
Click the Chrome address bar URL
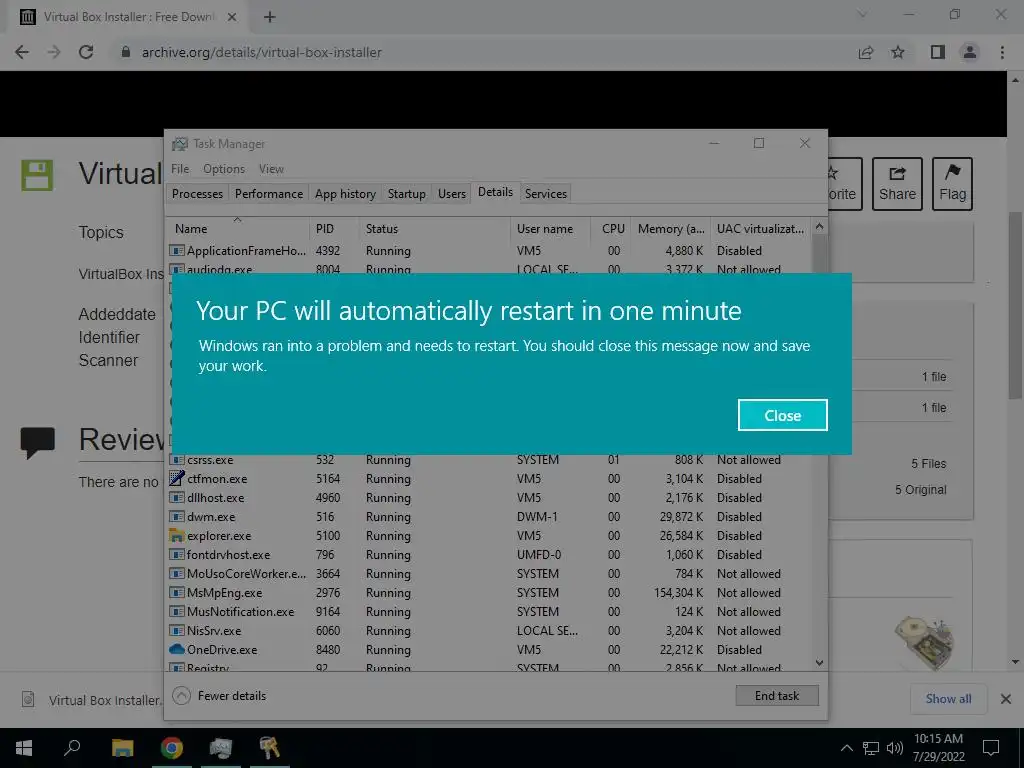(x=261, y=52)
